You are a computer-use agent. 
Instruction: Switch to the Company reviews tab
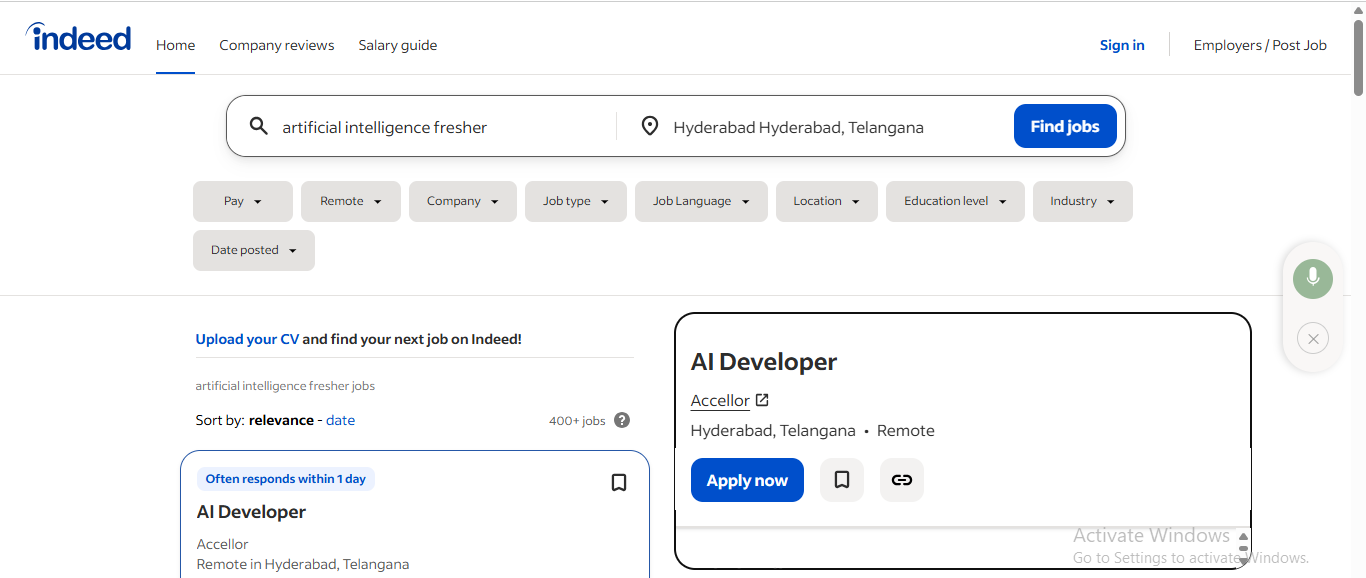(276, 45)
